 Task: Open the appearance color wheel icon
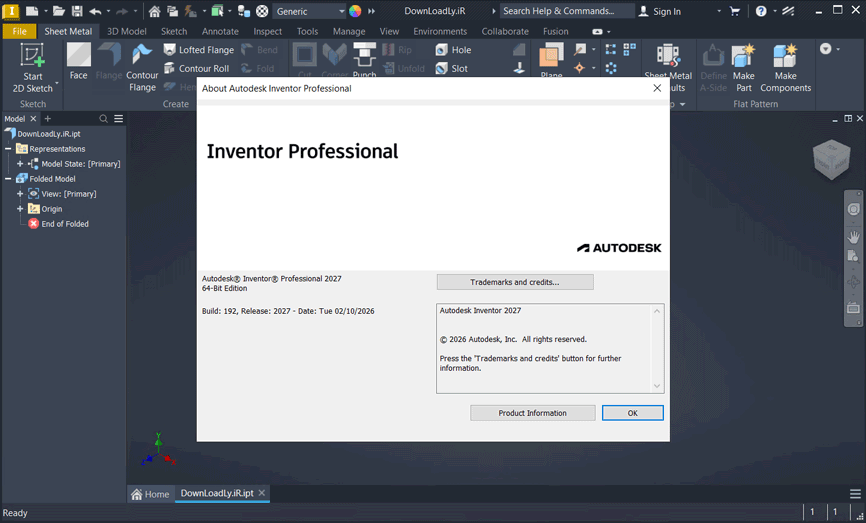point(355,11)
